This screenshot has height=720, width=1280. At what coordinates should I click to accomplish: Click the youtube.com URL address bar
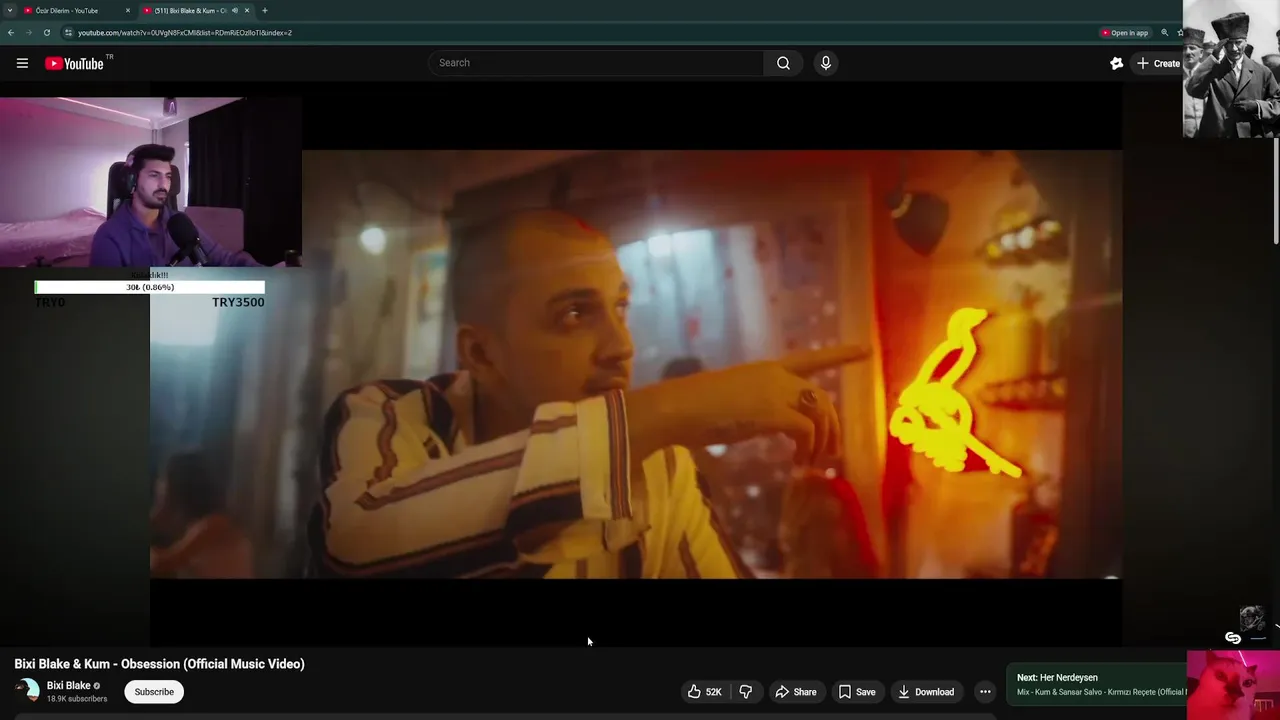pyautogui.click(x=185, y=32)
